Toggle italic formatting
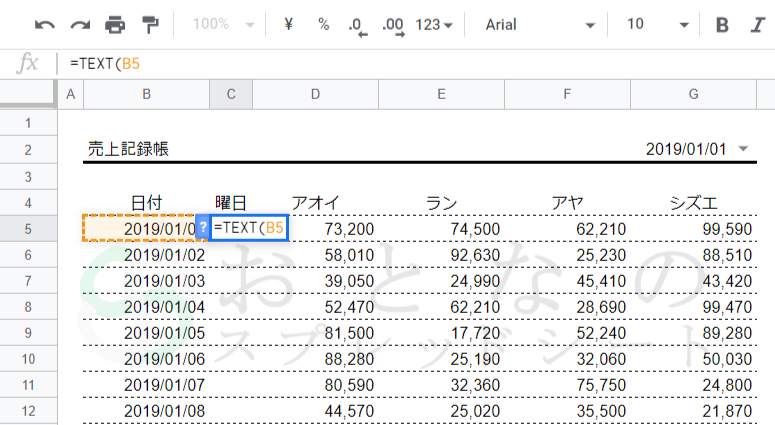775x425 pixels. click(758, 25)
